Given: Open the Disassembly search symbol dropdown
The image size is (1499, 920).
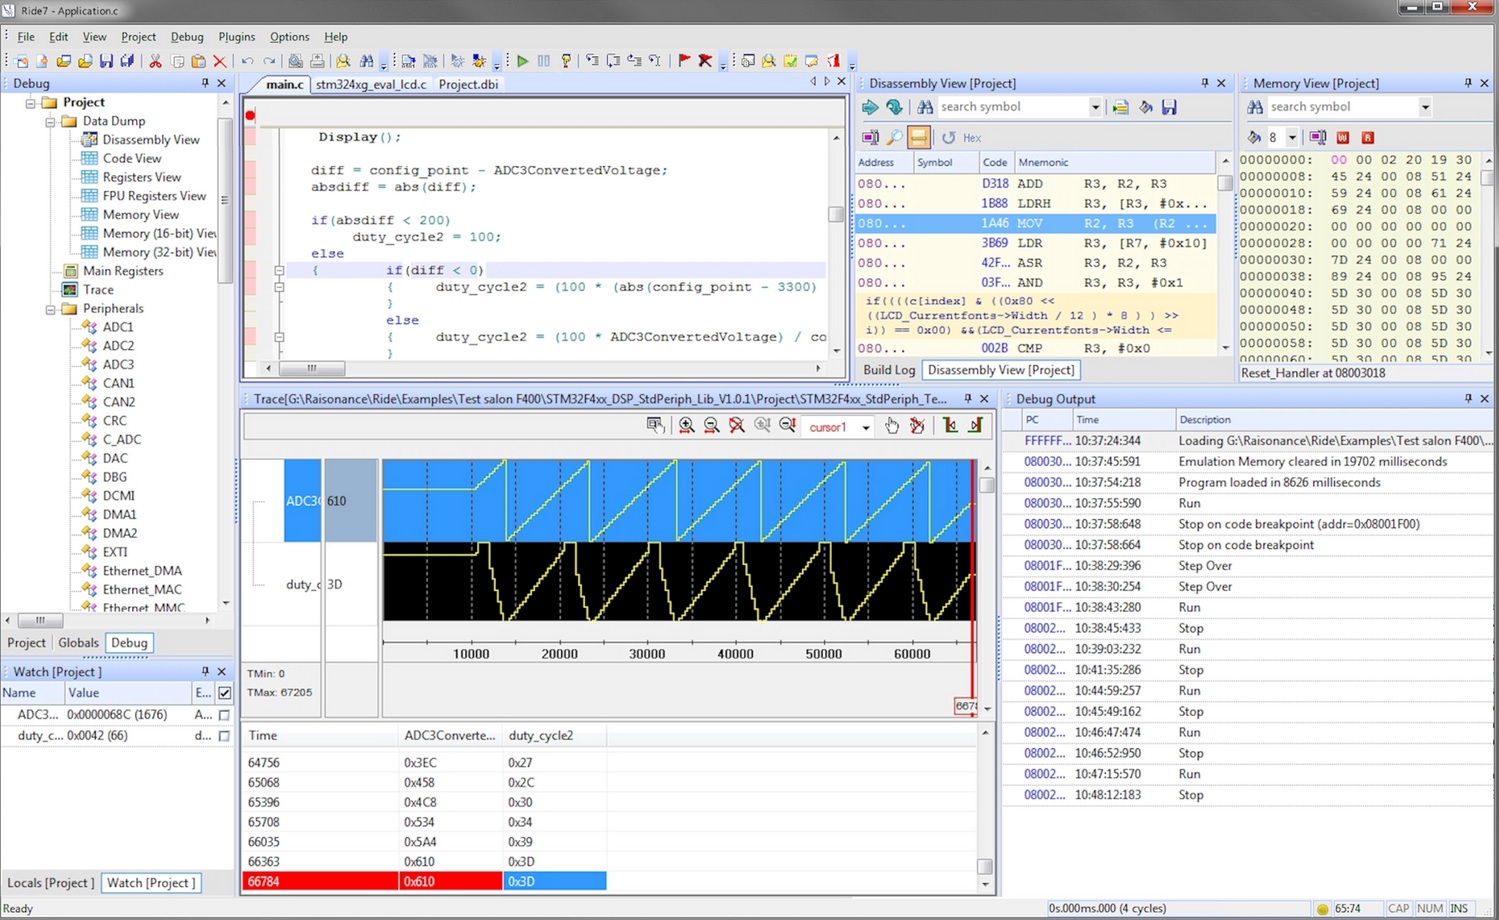Looking at the screenshot, I should 1095,107.
